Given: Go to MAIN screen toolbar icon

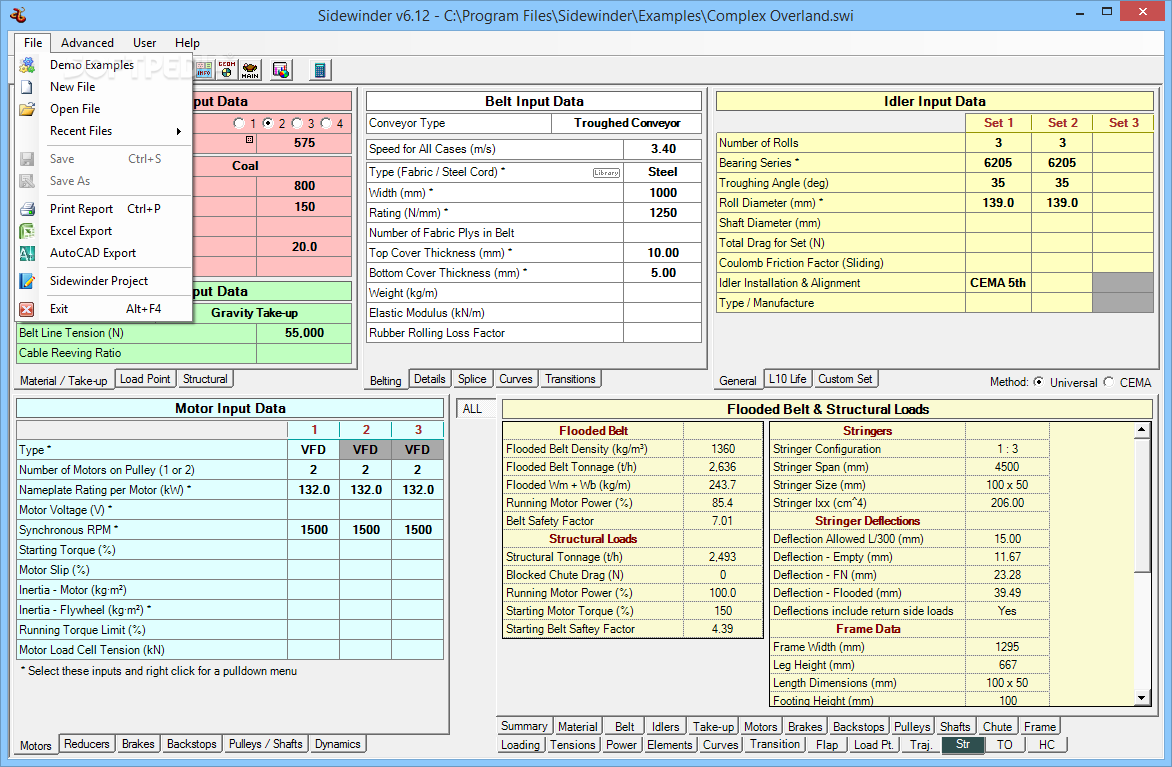Looking at the screenshot, I should [250, 70].
